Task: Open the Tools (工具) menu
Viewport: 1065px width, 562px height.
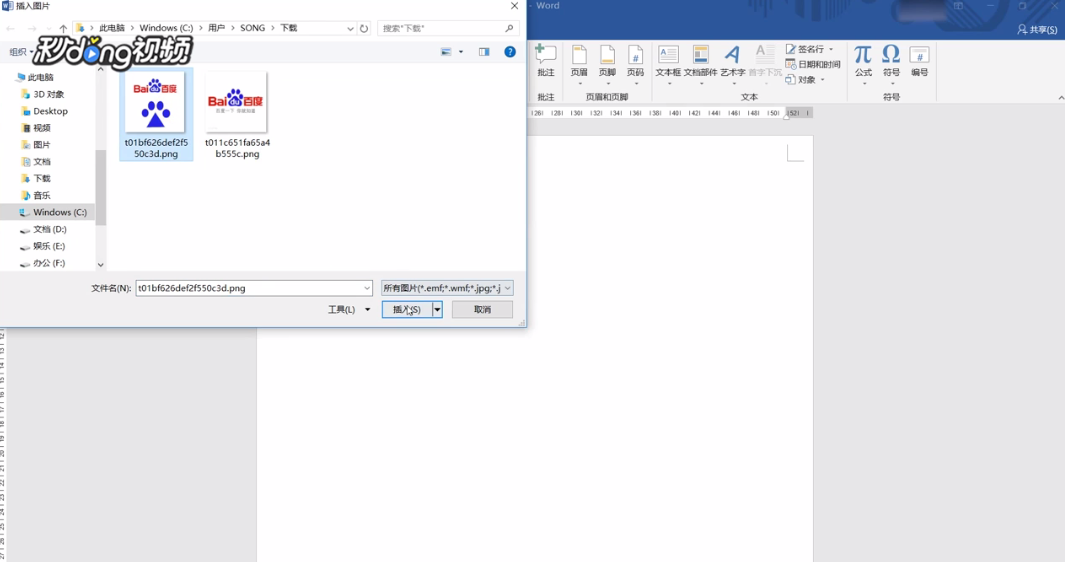Action: click(349, 309)
